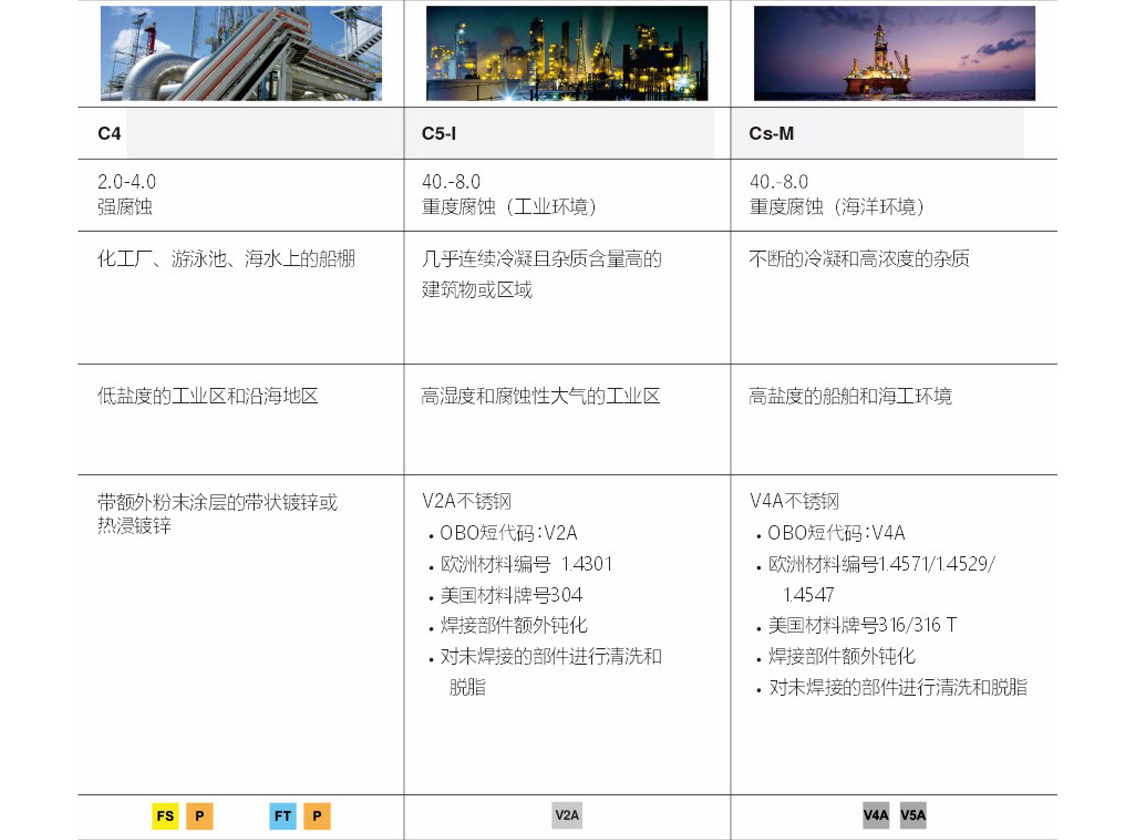Click the 强腐蚀 label under C4
Image resolution: width=1135 pixels, height=840 pixels.
coord(124,207)
